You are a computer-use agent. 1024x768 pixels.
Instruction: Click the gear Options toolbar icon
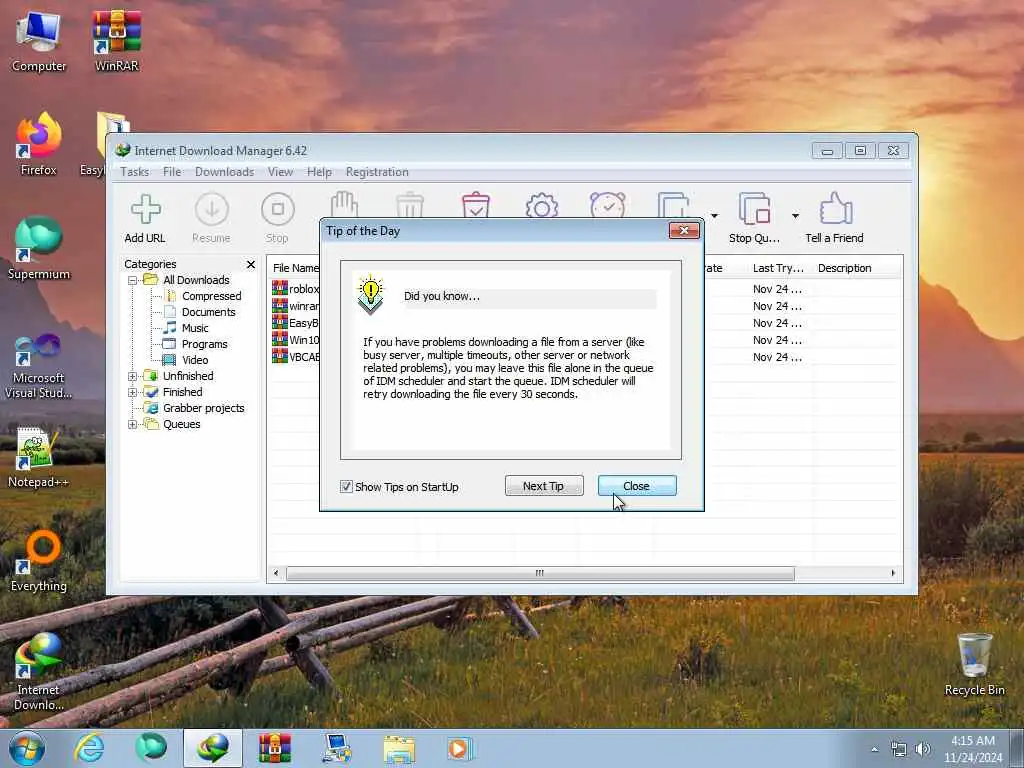click(x=541, y=205)
